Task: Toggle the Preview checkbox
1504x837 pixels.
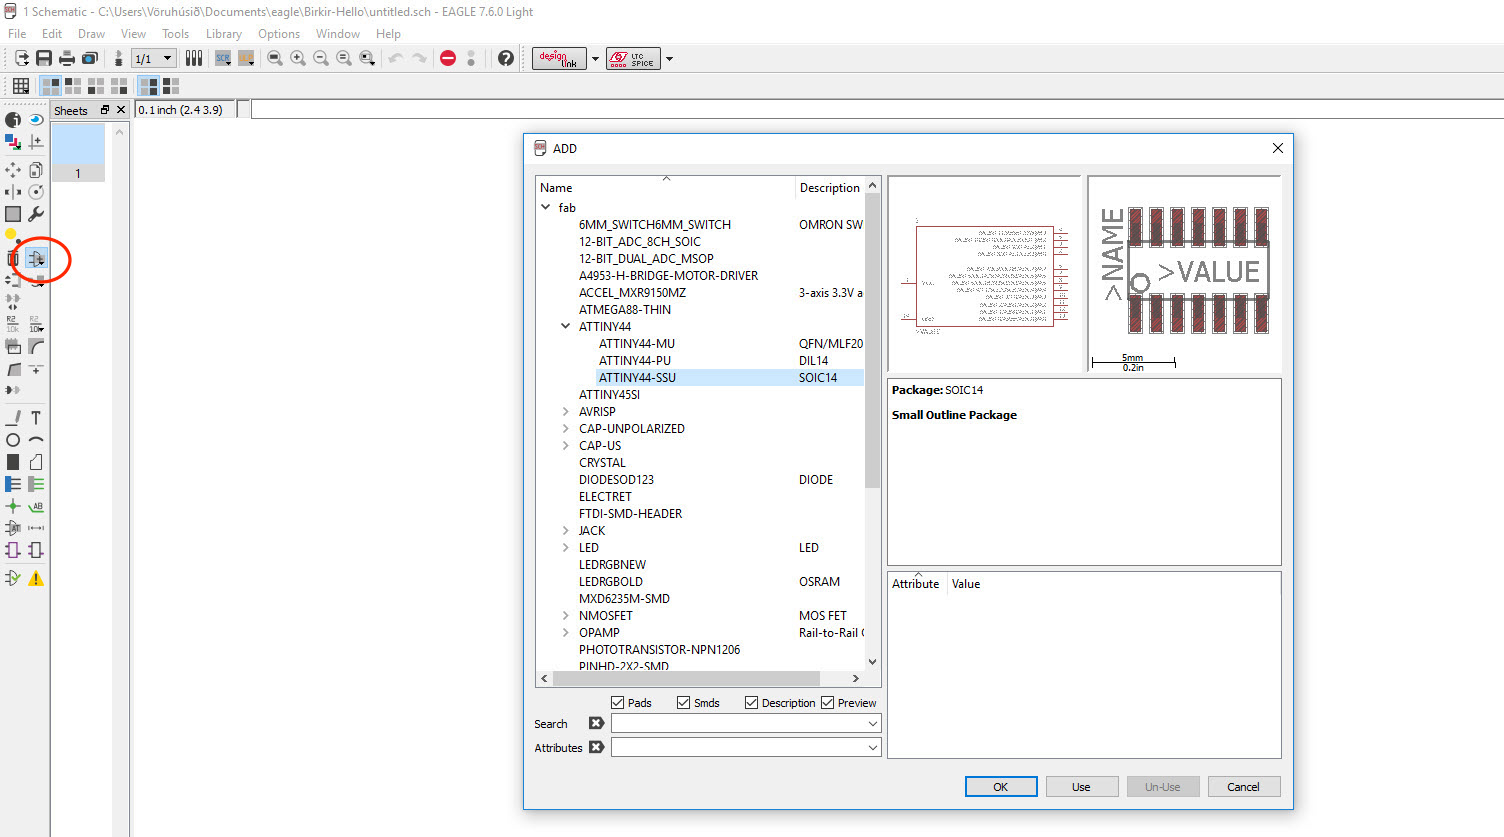Action: pos(827,703)
